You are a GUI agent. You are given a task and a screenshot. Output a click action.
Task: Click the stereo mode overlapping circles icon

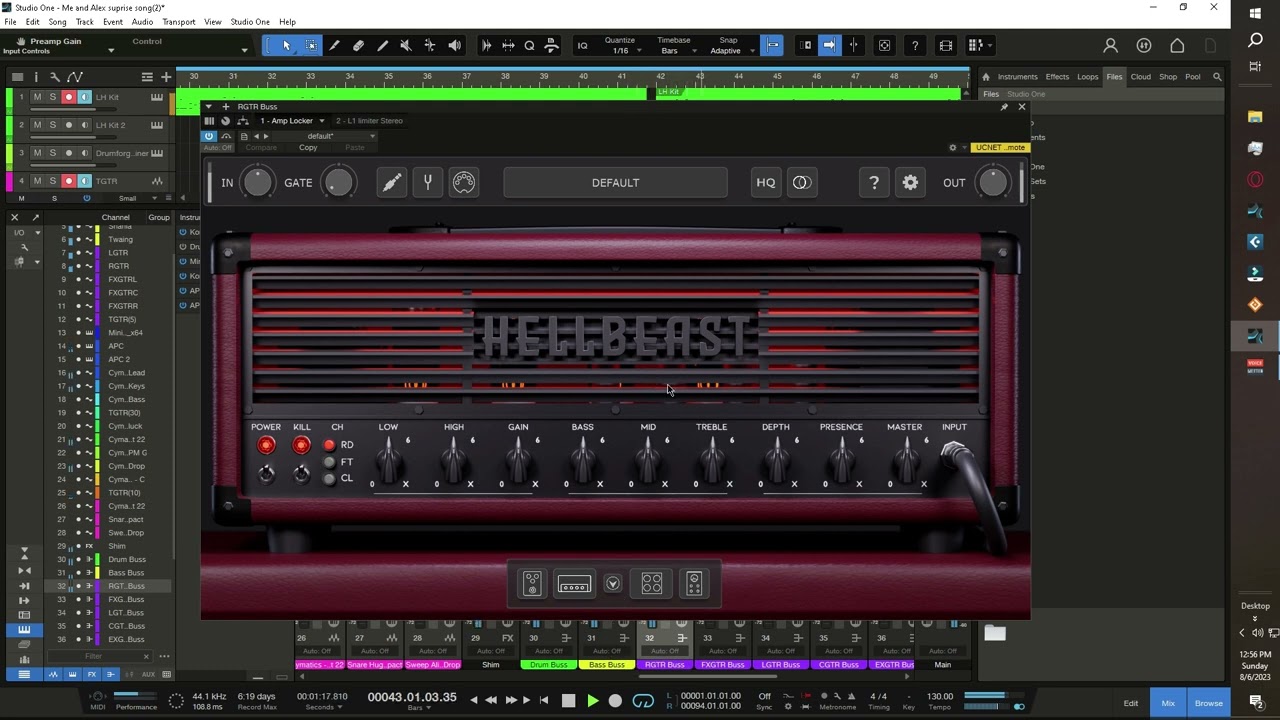pyautogui.click(x=802, y=183)
